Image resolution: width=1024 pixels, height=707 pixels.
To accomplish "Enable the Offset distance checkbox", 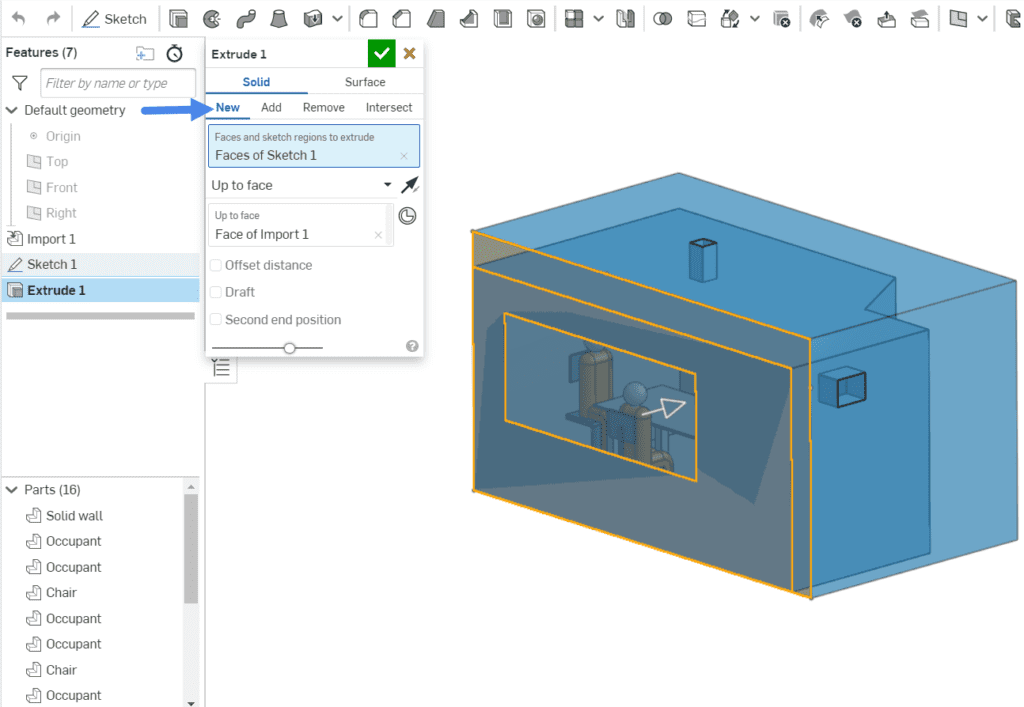I will 215,265.
